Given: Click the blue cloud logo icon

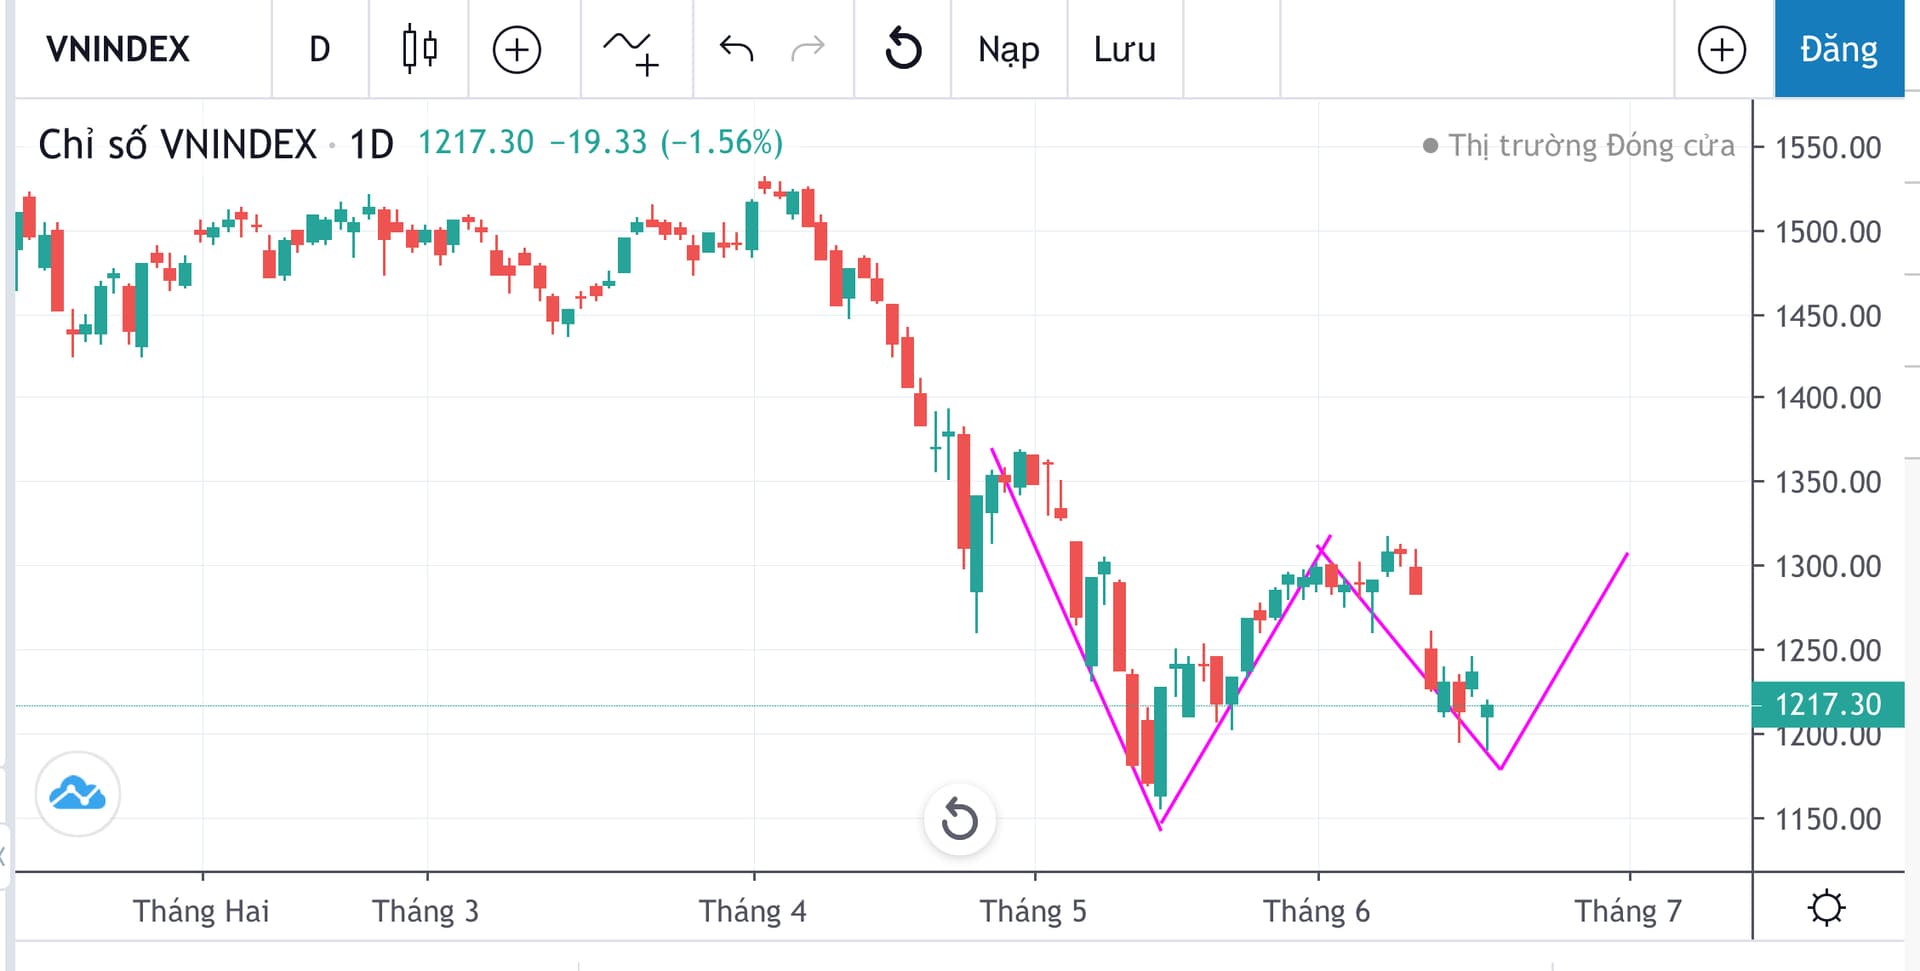Looking at the screenshot, I should pyautogui.click(x=78, y=794).
